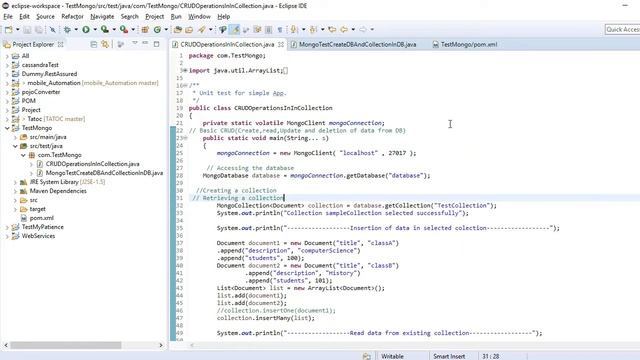The height and width of the screenshot is (360, 640).
Task: Collapse the src/test/java folder
Action: [15, 146]
